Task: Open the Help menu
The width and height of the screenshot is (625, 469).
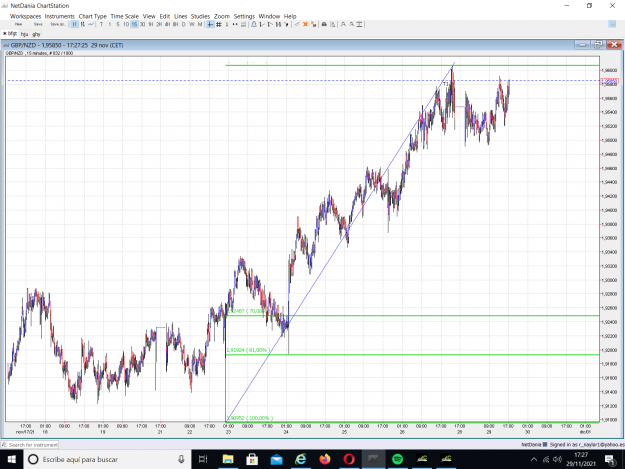Action: [x=290, y=16]
